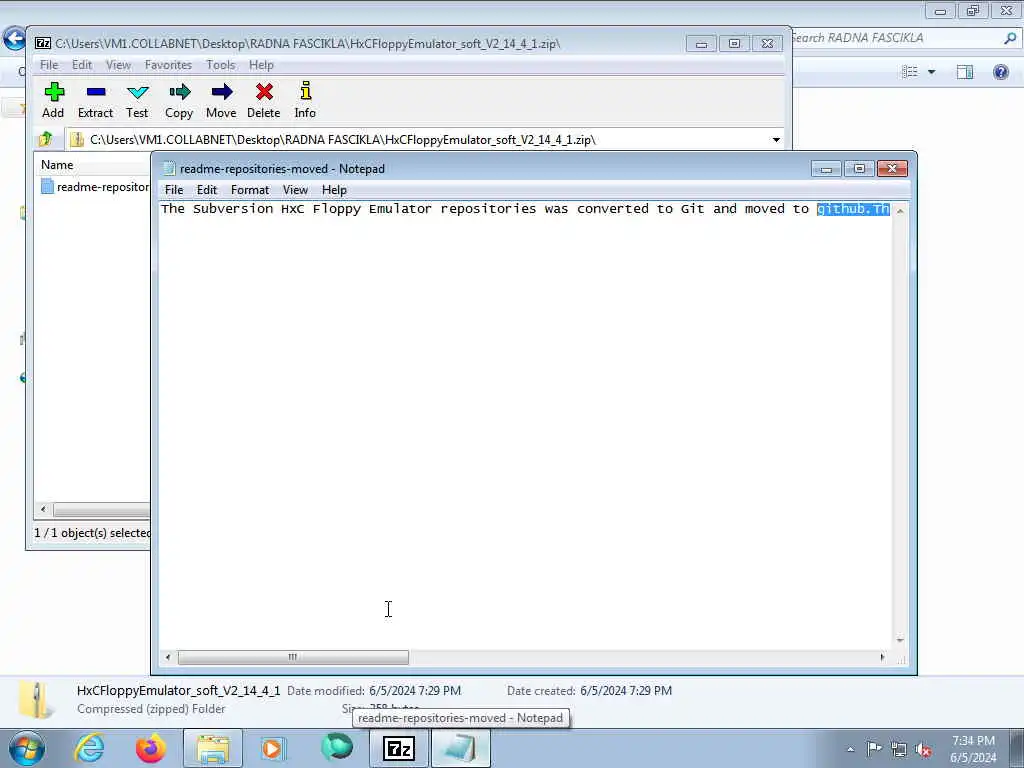1024x768 pixels.
Task: Open network tray icon
Action: click(899, 750)
